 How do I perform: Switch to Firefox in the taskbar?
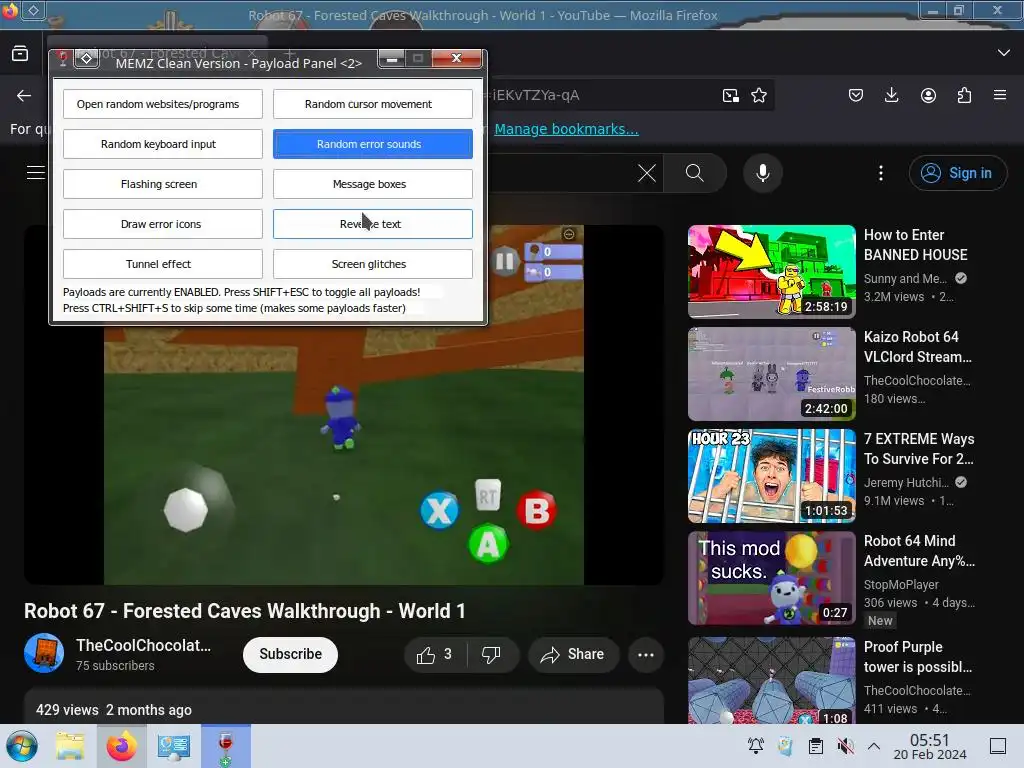pyautogui.click(x=121, y=746)
